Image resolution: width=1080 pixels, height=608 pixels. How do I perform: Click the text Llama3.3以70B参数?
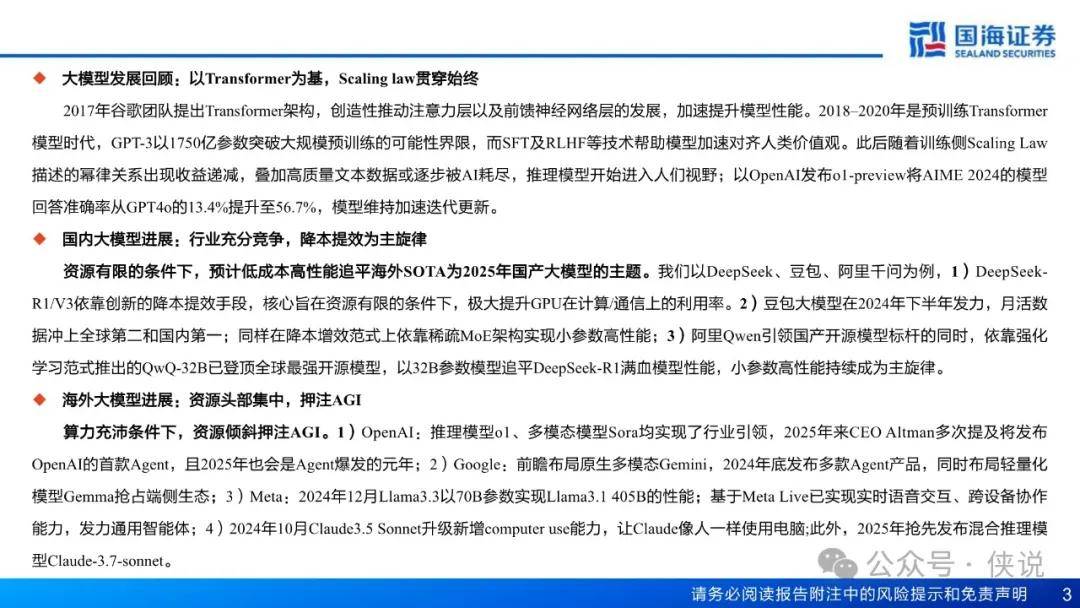tap(447, 496)
